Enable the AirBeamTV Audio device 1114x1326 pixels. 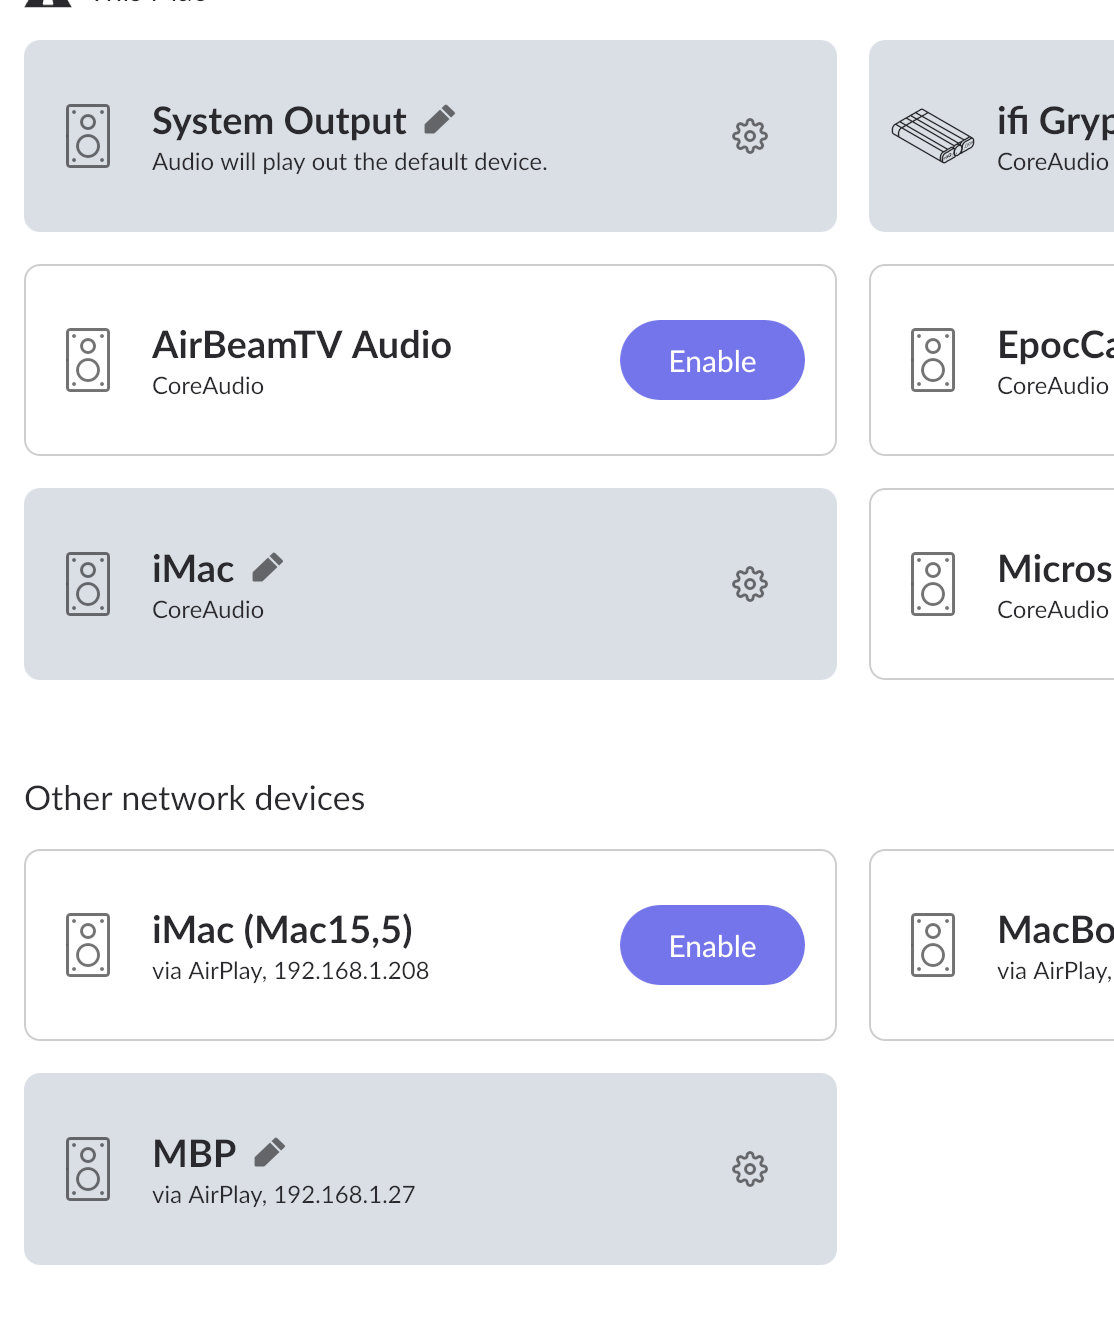point(712,360)
